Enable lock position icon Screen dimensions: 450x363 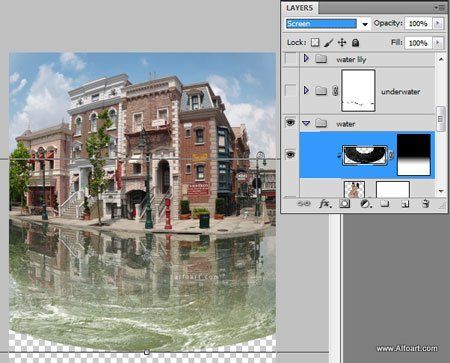(342, 43)
